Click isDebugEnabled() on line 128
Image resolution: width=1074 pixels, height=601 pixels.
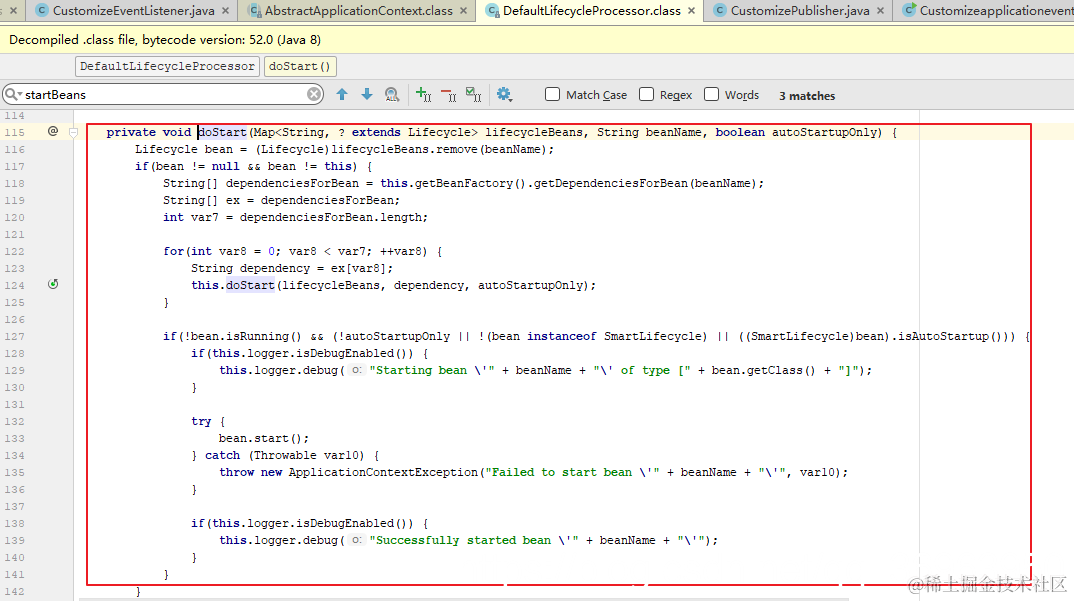click(352, 354)
